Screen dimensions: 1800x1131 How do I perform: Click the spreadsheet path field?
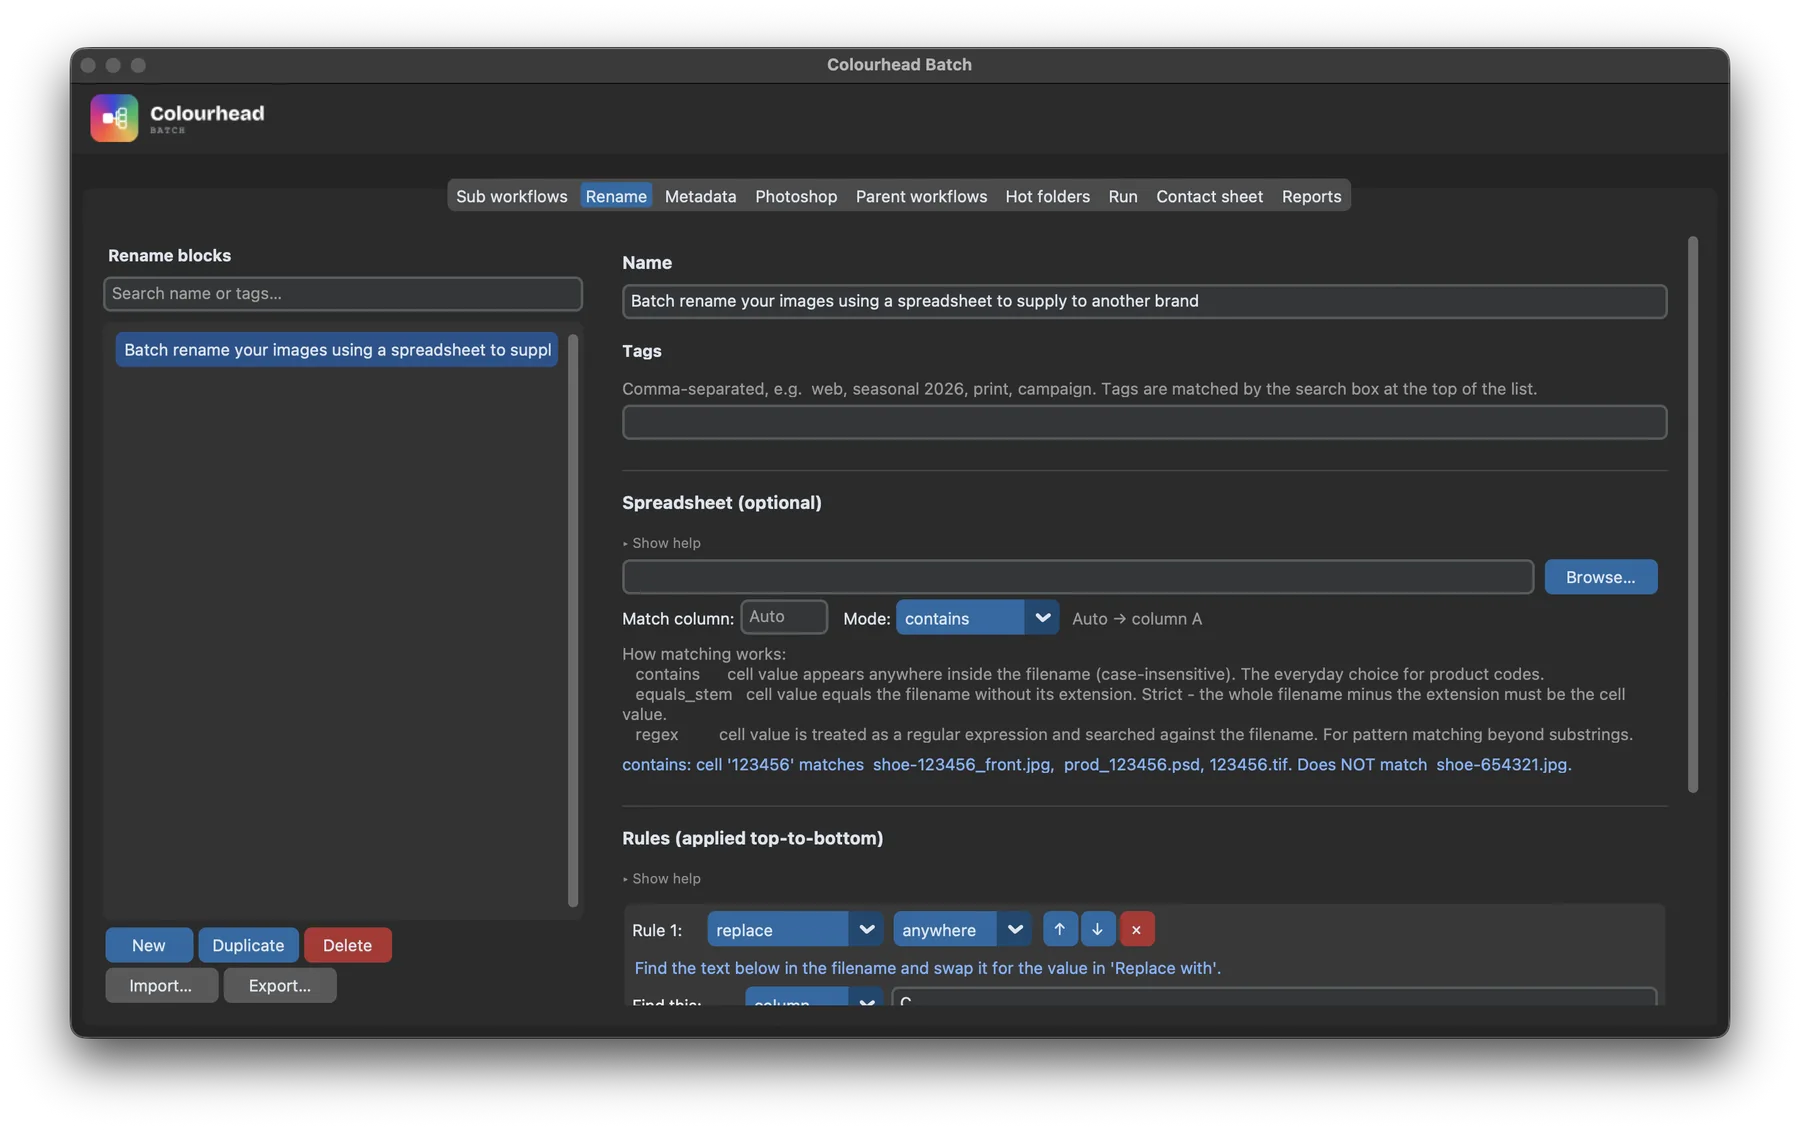coord(1078,577)
